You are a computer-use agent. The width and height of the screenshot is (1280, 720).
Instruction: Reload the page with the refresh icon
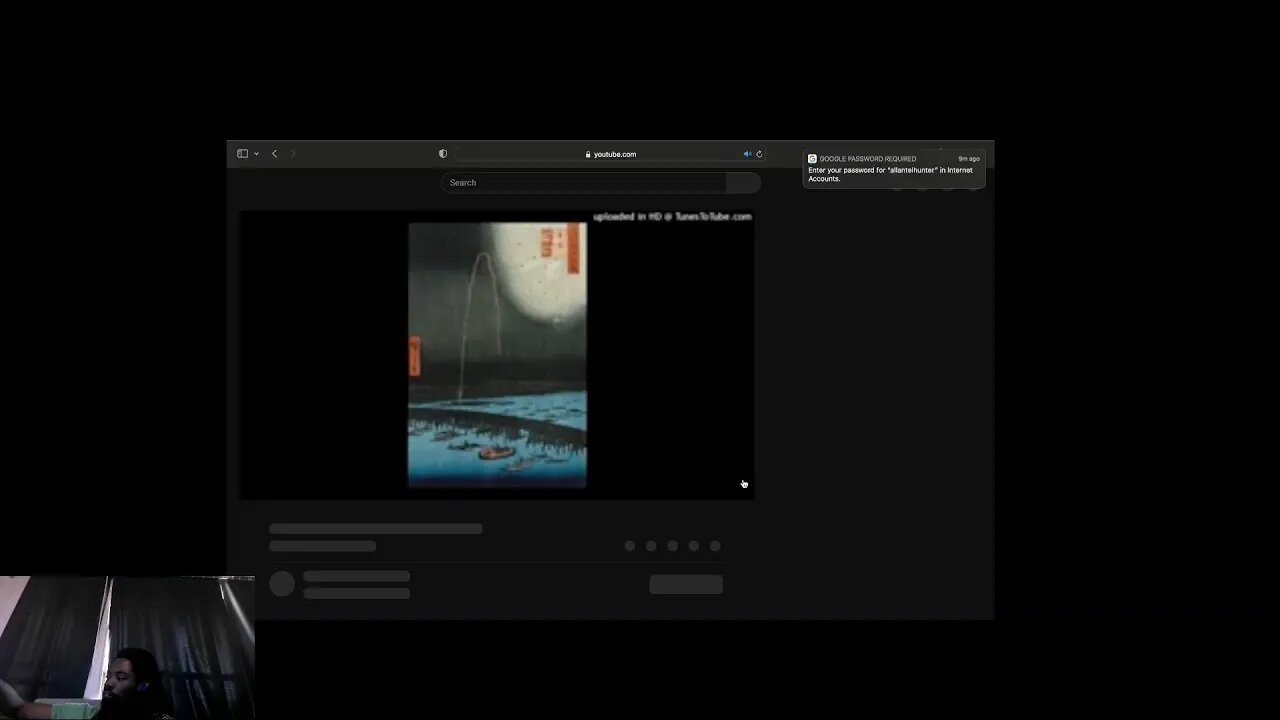point(759,154)
